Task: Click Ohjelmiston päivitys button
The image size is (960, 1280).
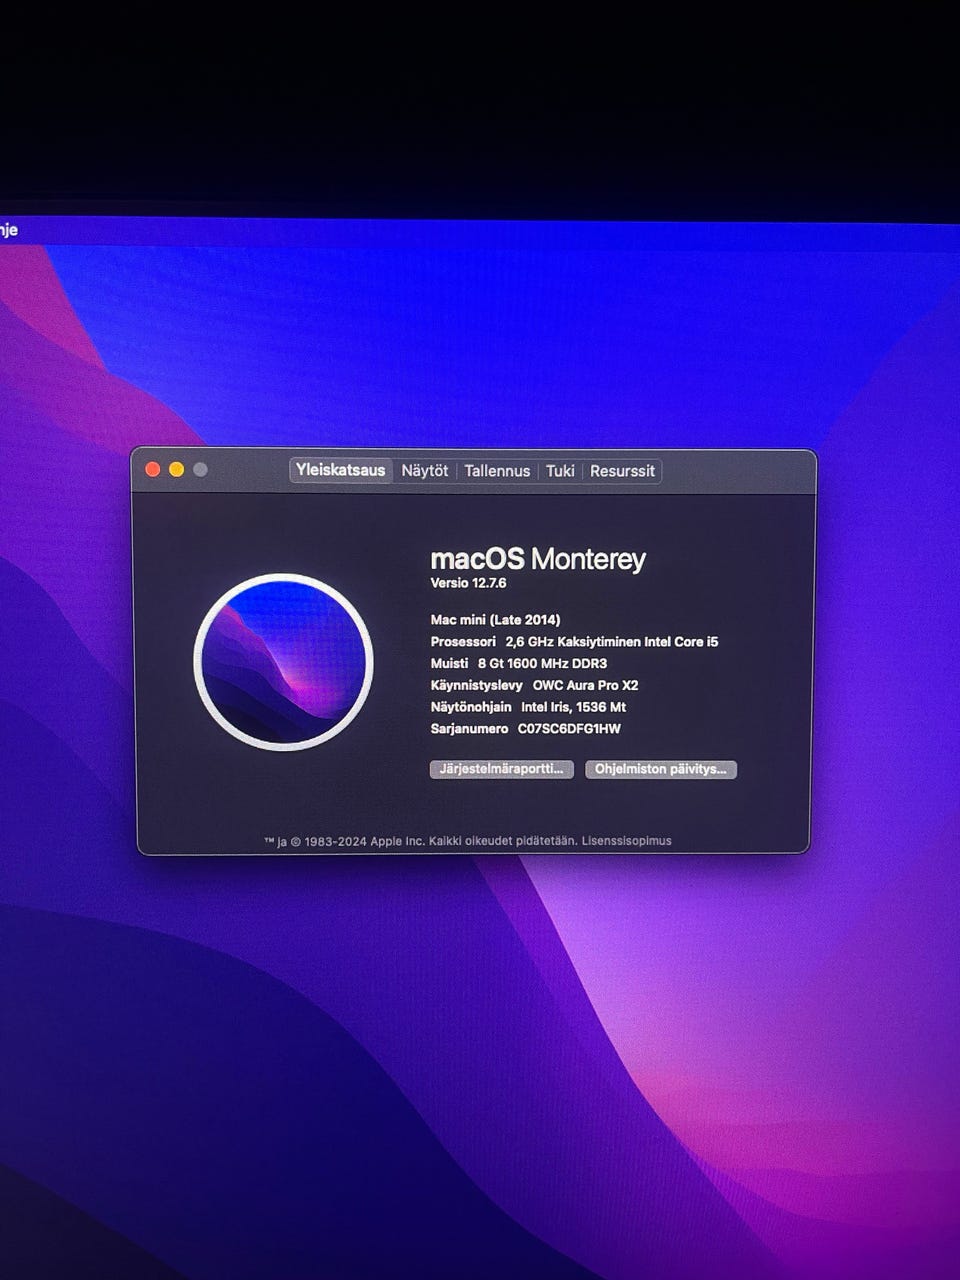Action: pos(661,769)
